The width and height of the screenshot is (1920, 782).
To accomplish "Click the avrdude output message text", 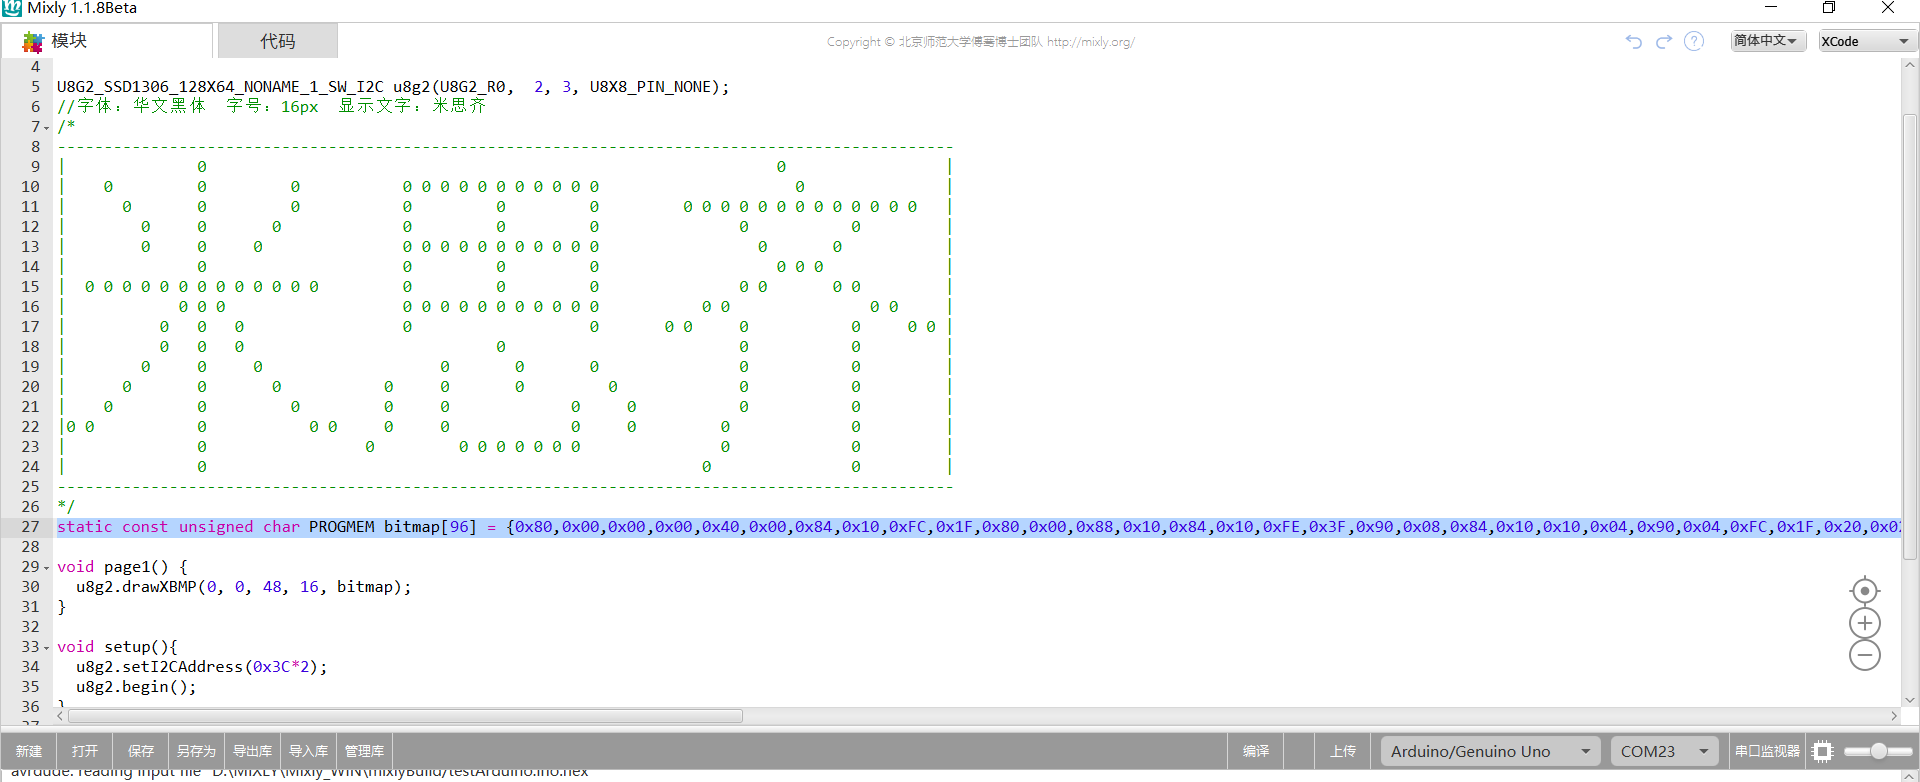I will (x=299, y=772).
